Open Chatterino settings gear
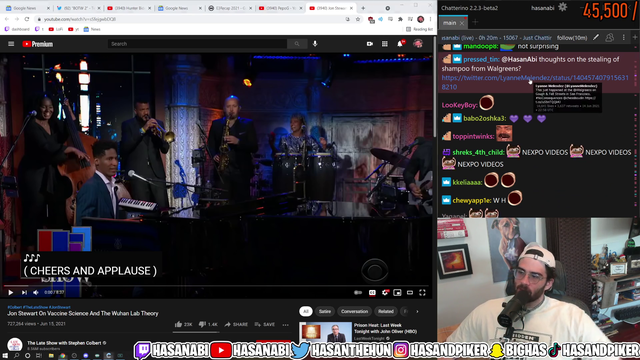This screenshot has width=640, height=360. [562, 7]
